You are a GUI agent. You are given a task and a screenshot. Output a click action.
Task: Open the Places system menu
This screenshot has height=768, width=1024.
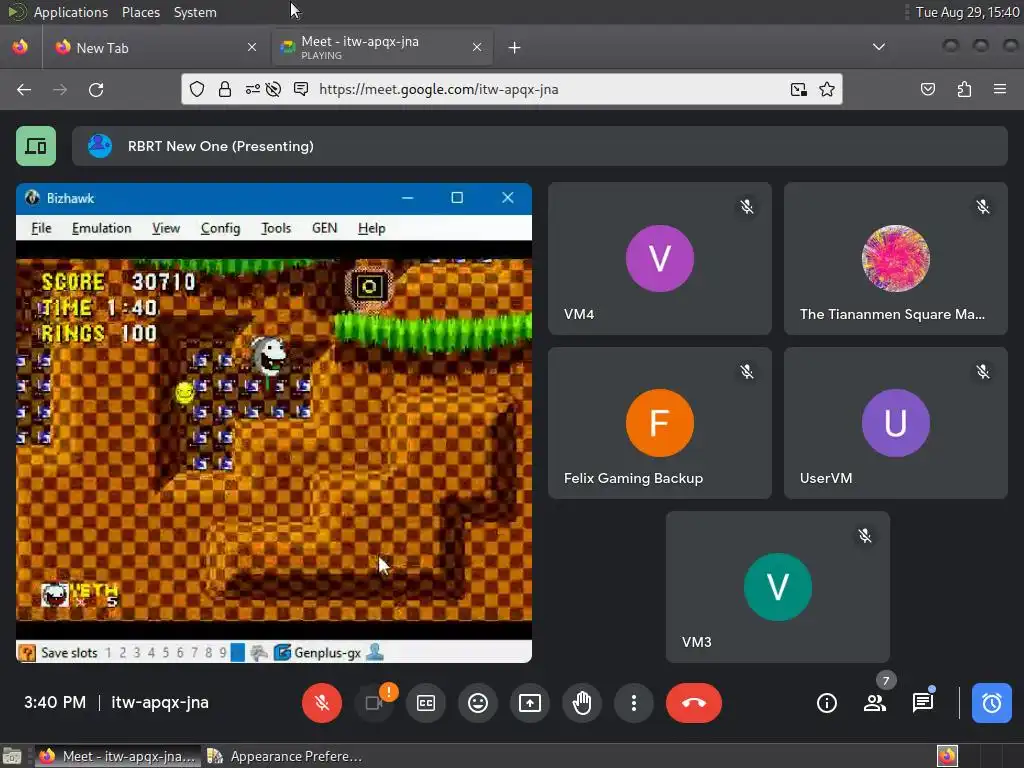tap(140, 12)
